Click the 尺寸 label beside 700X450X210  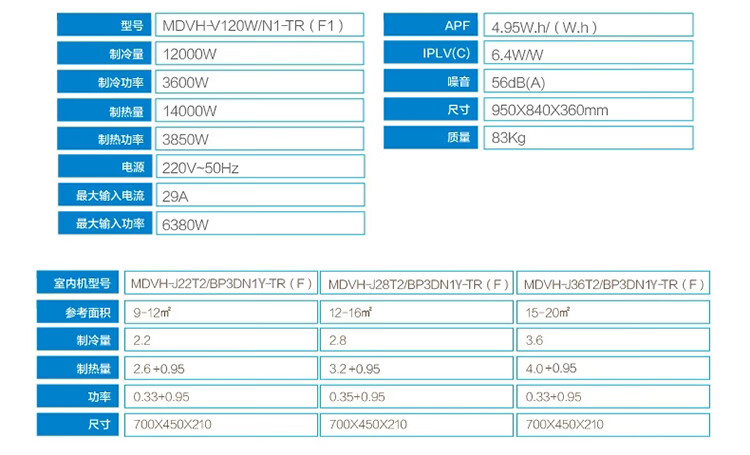coord(77,424)
